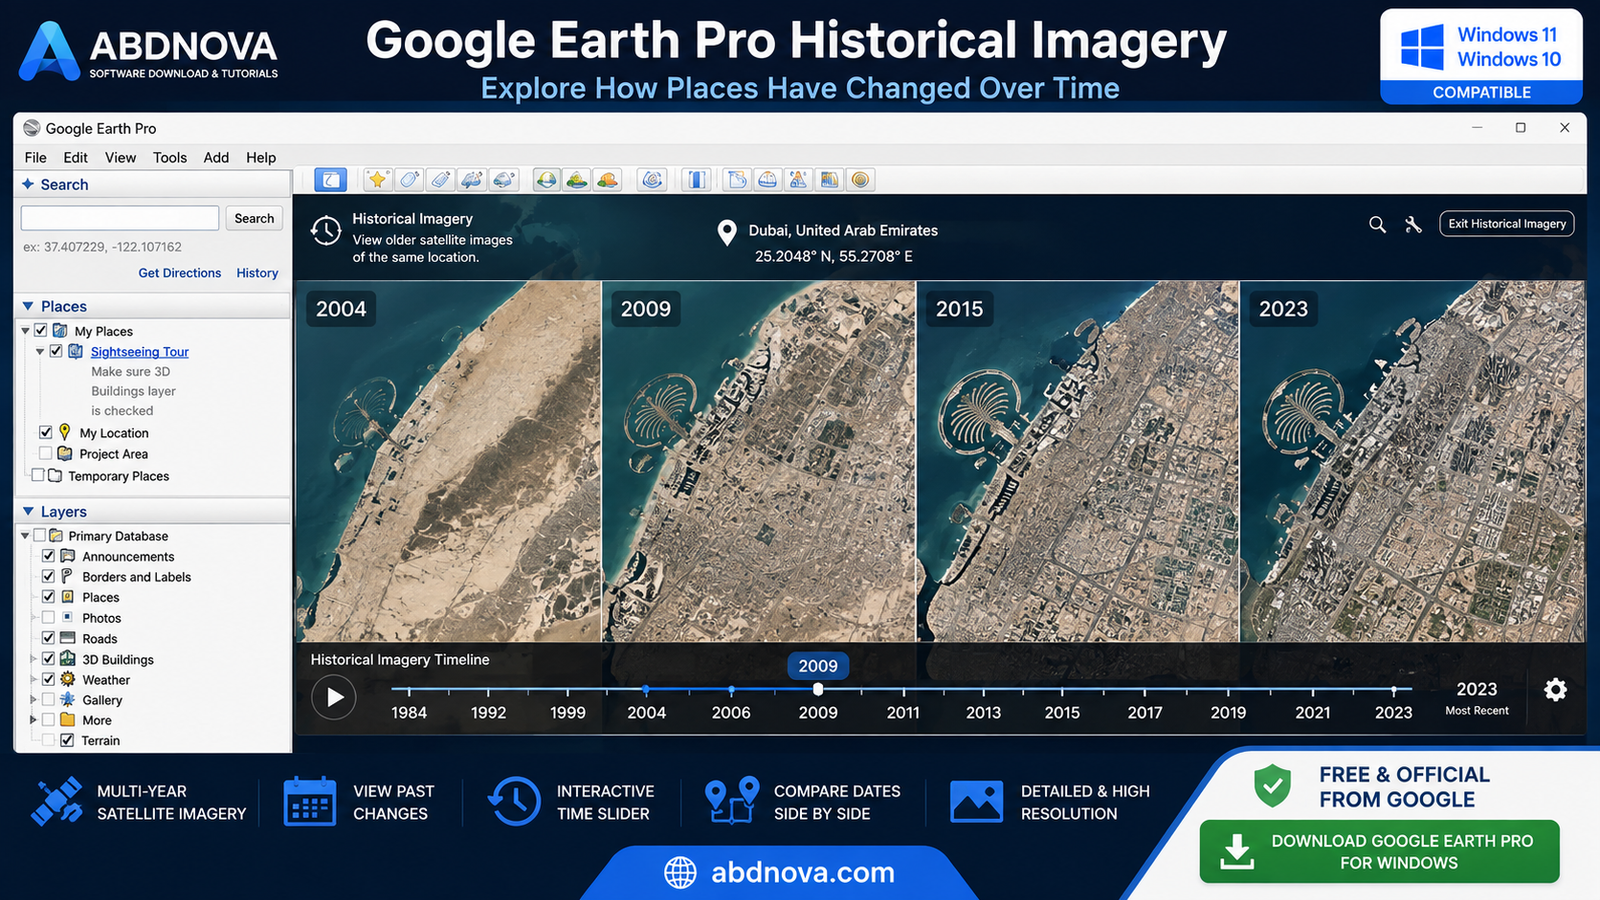This screenshot has height=900, width=1600.
Task: Click the yellow star placemark toolbar icon
Action: click(377, 180)
